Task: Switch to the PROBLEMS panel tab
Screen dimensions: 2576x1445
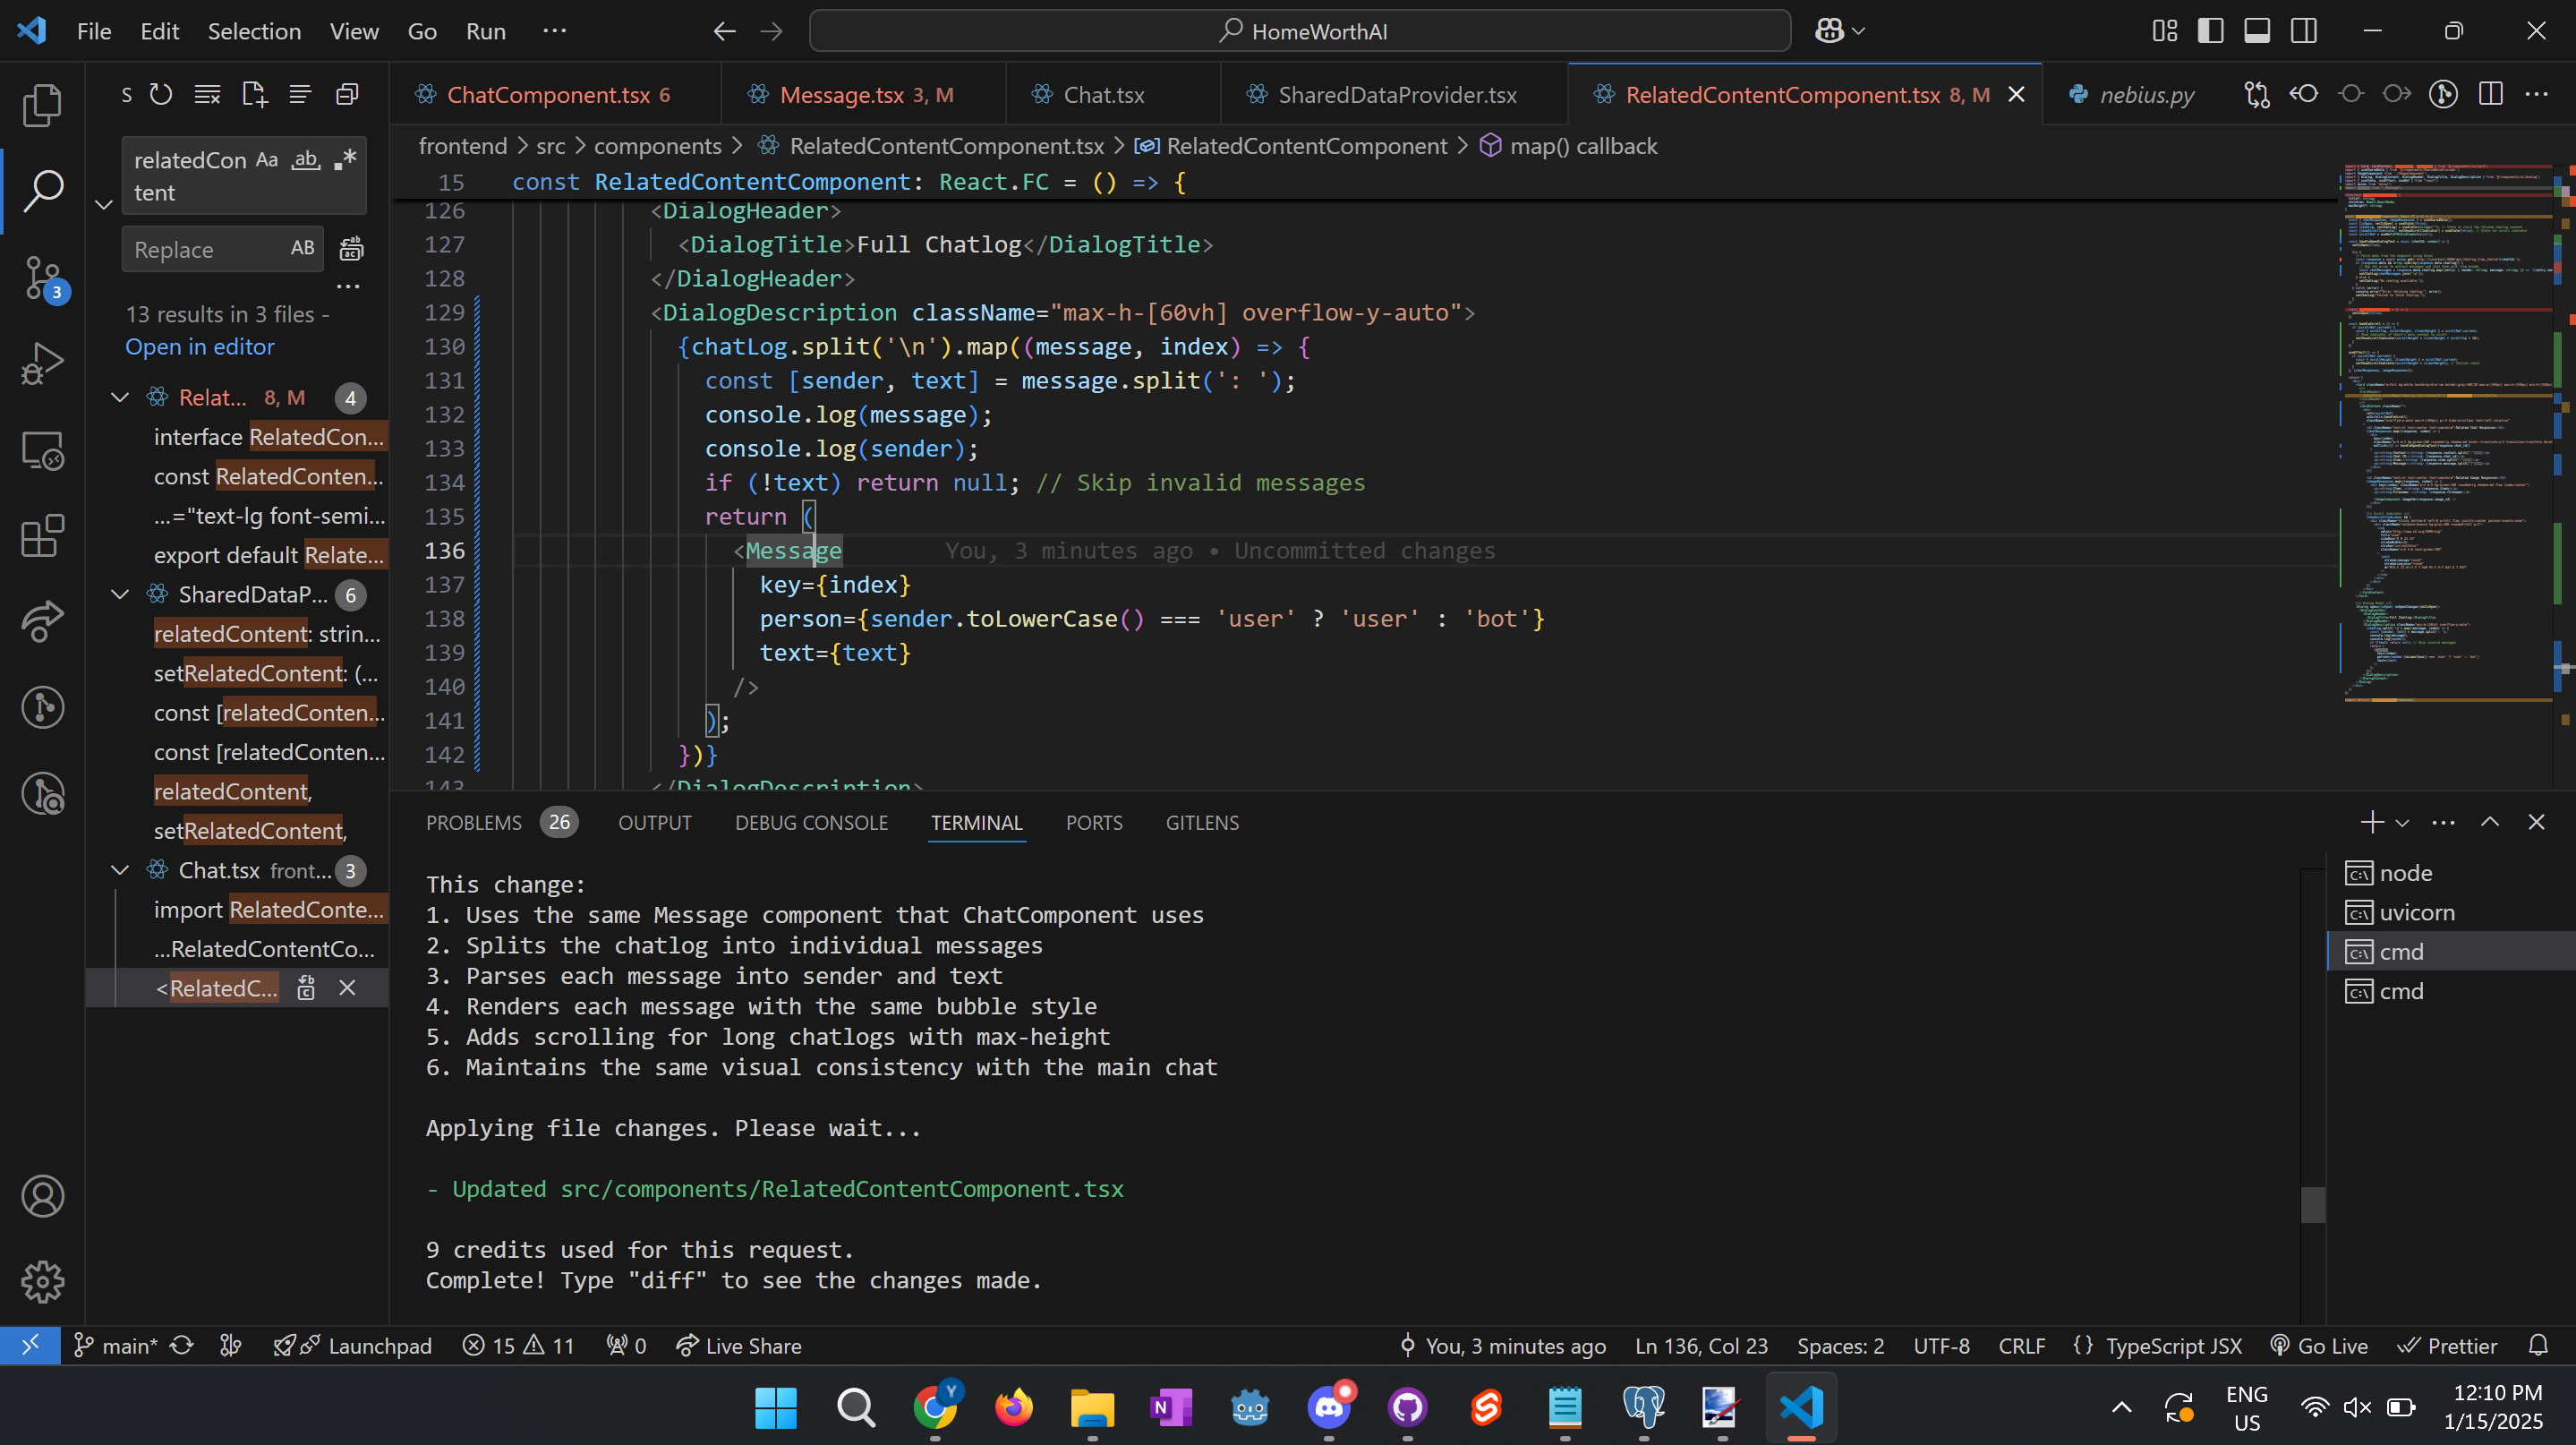Action: pyautogui.click(x=474, y=822)
